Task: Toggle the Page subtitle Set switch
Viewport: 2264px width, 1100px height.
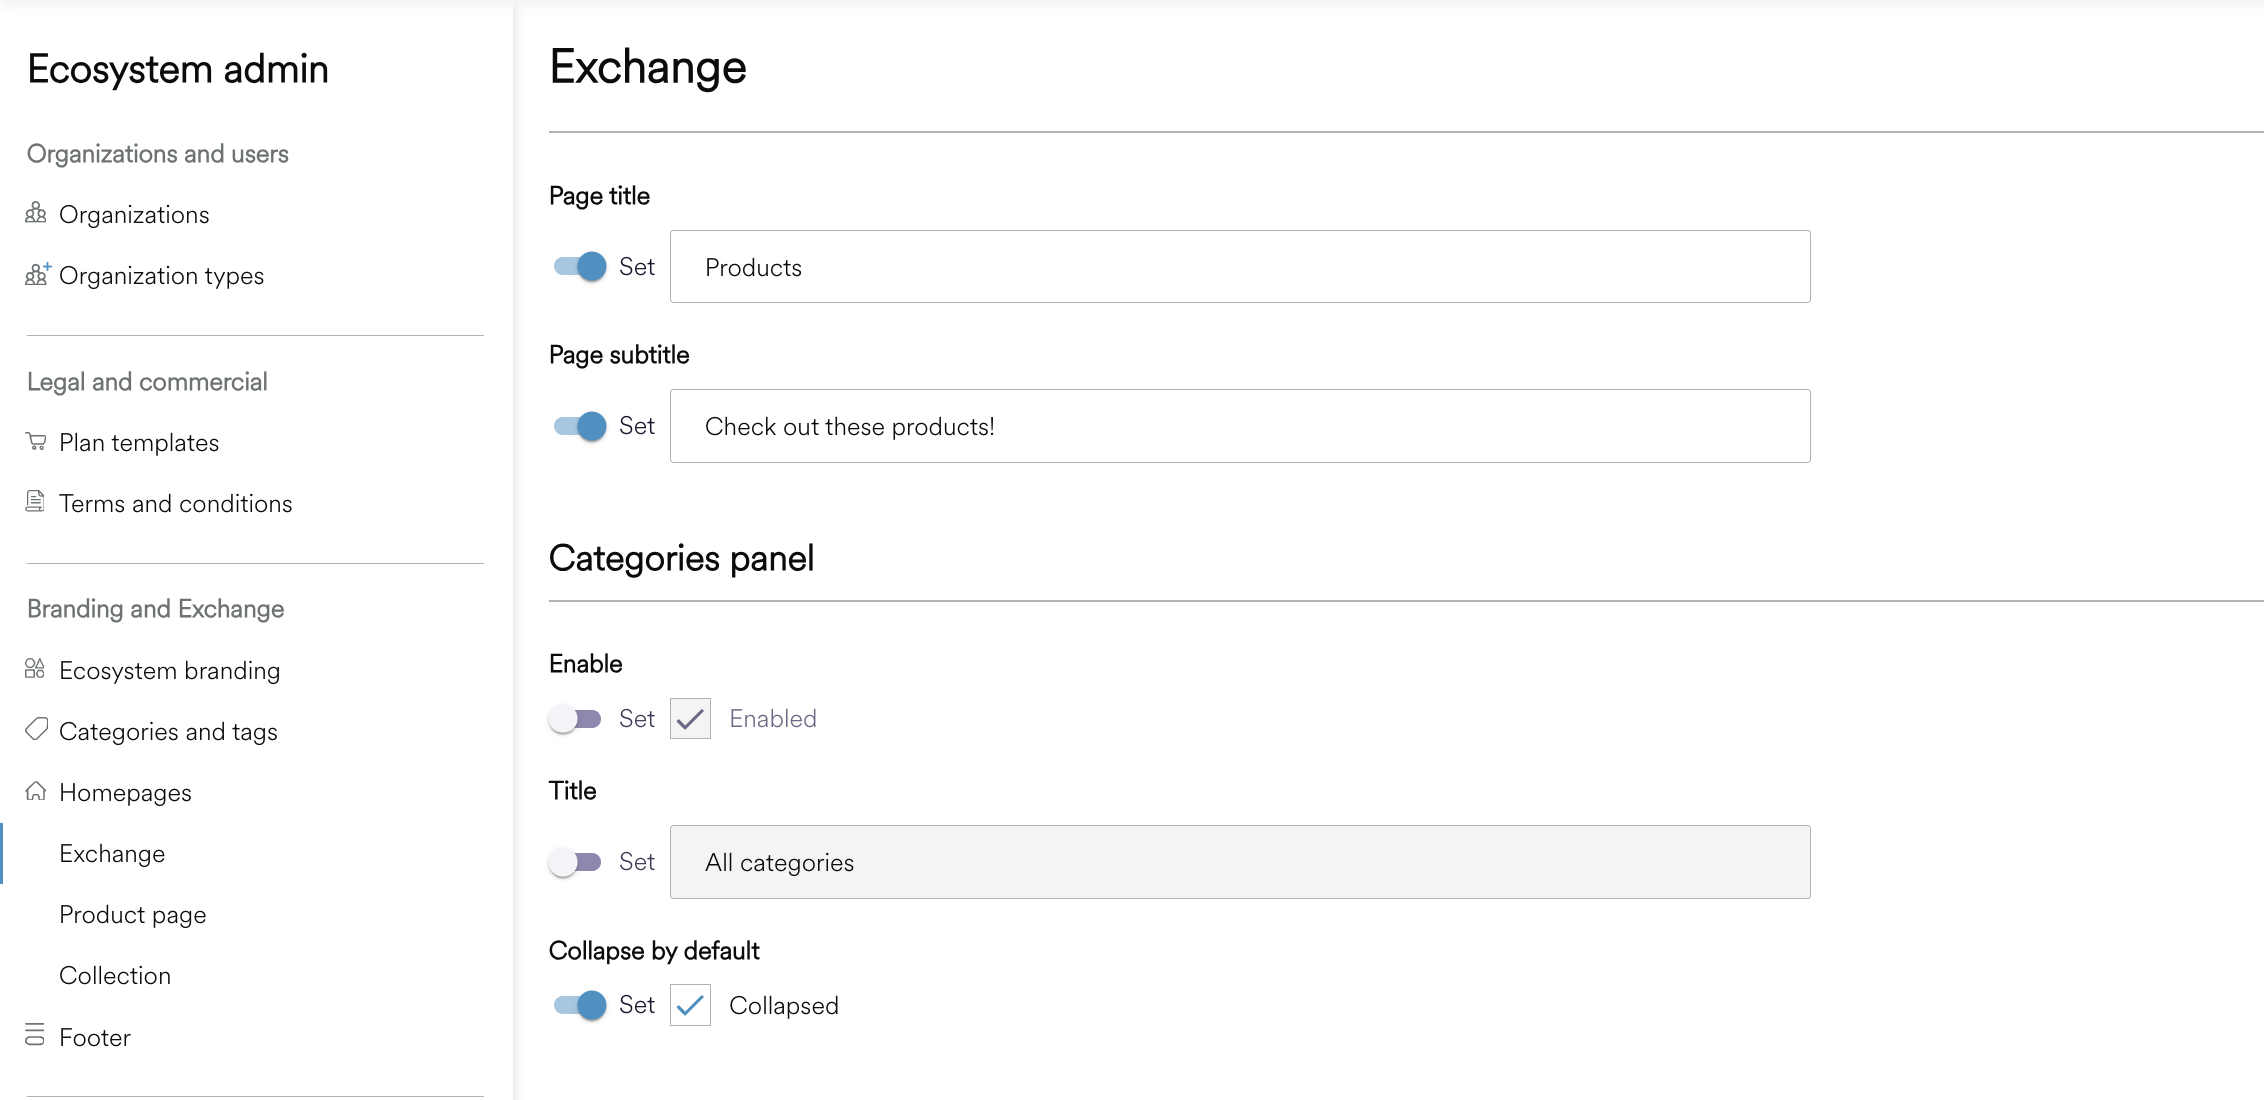Action: click(580, 426)
